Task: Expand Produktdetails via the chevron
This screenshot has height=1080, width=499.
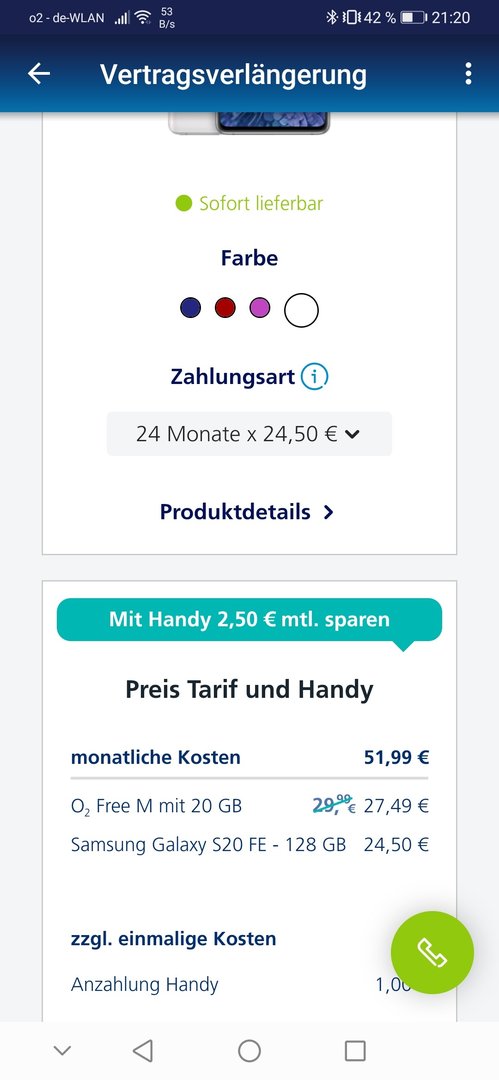Action: (329, 512)
